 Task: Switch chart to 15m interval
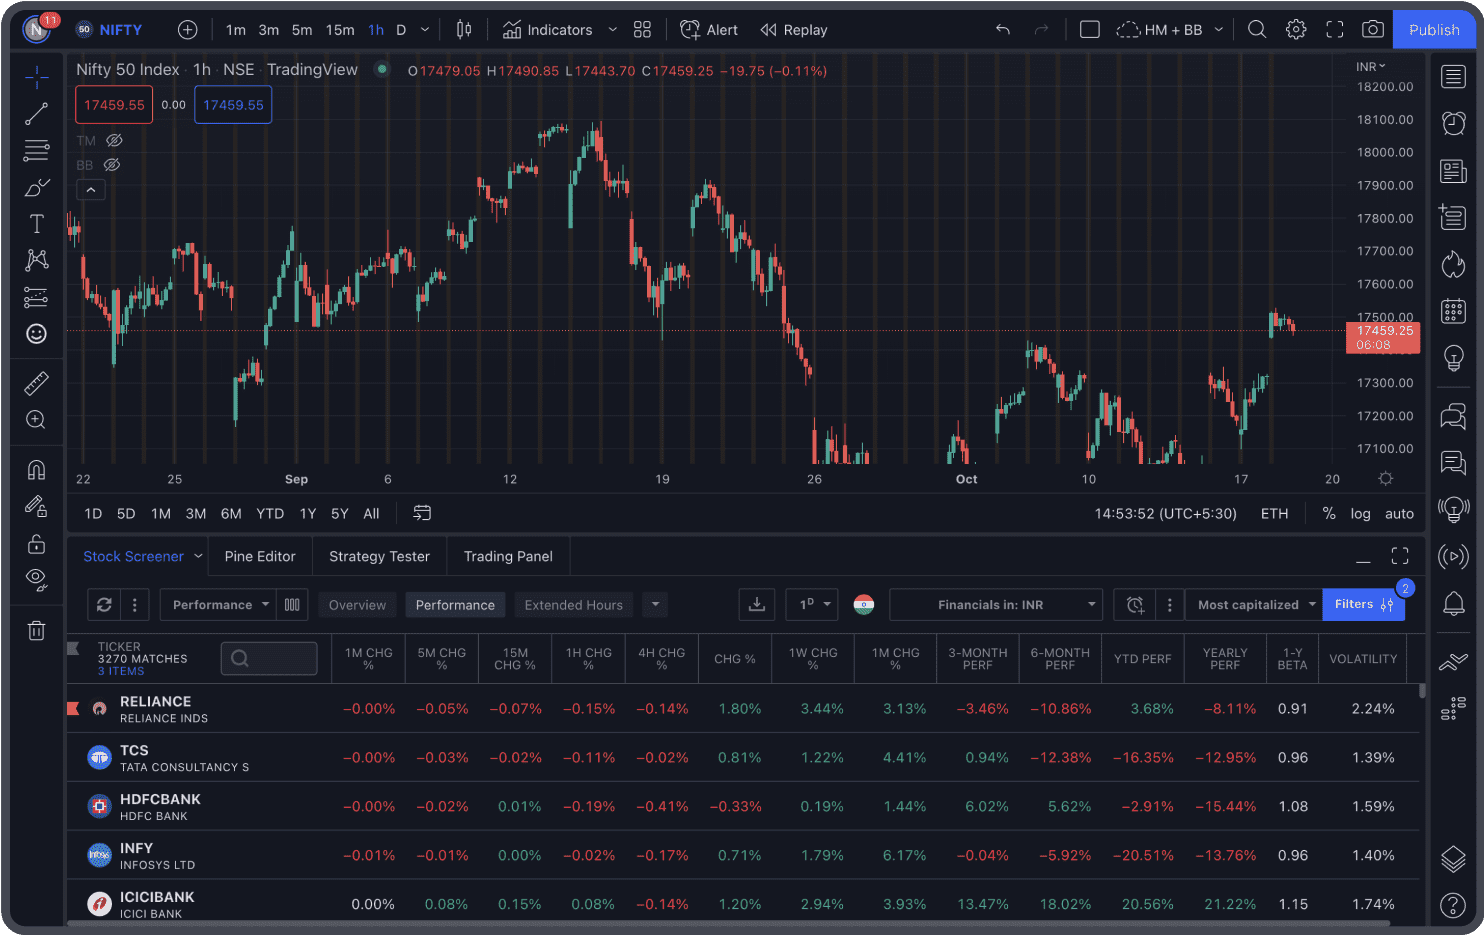point(340,30)
